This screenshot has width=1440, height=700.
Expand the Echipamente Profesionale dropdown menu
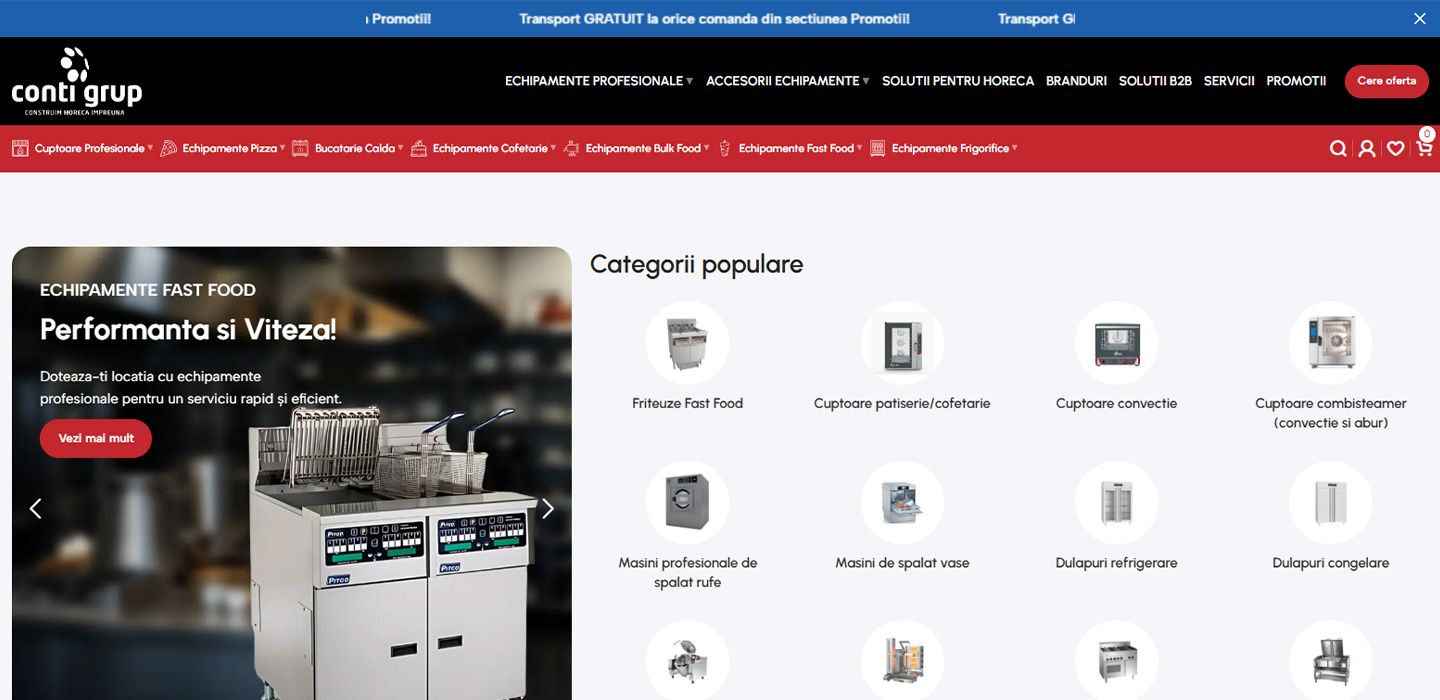598,81
